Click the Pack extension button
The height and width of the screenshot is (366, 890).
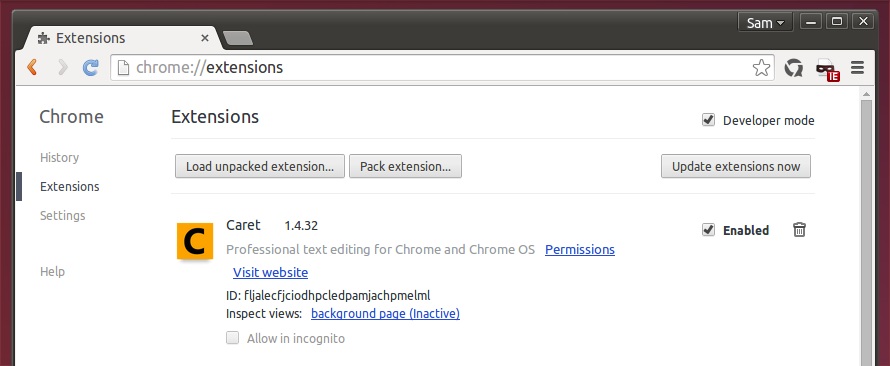click(405, 166)
